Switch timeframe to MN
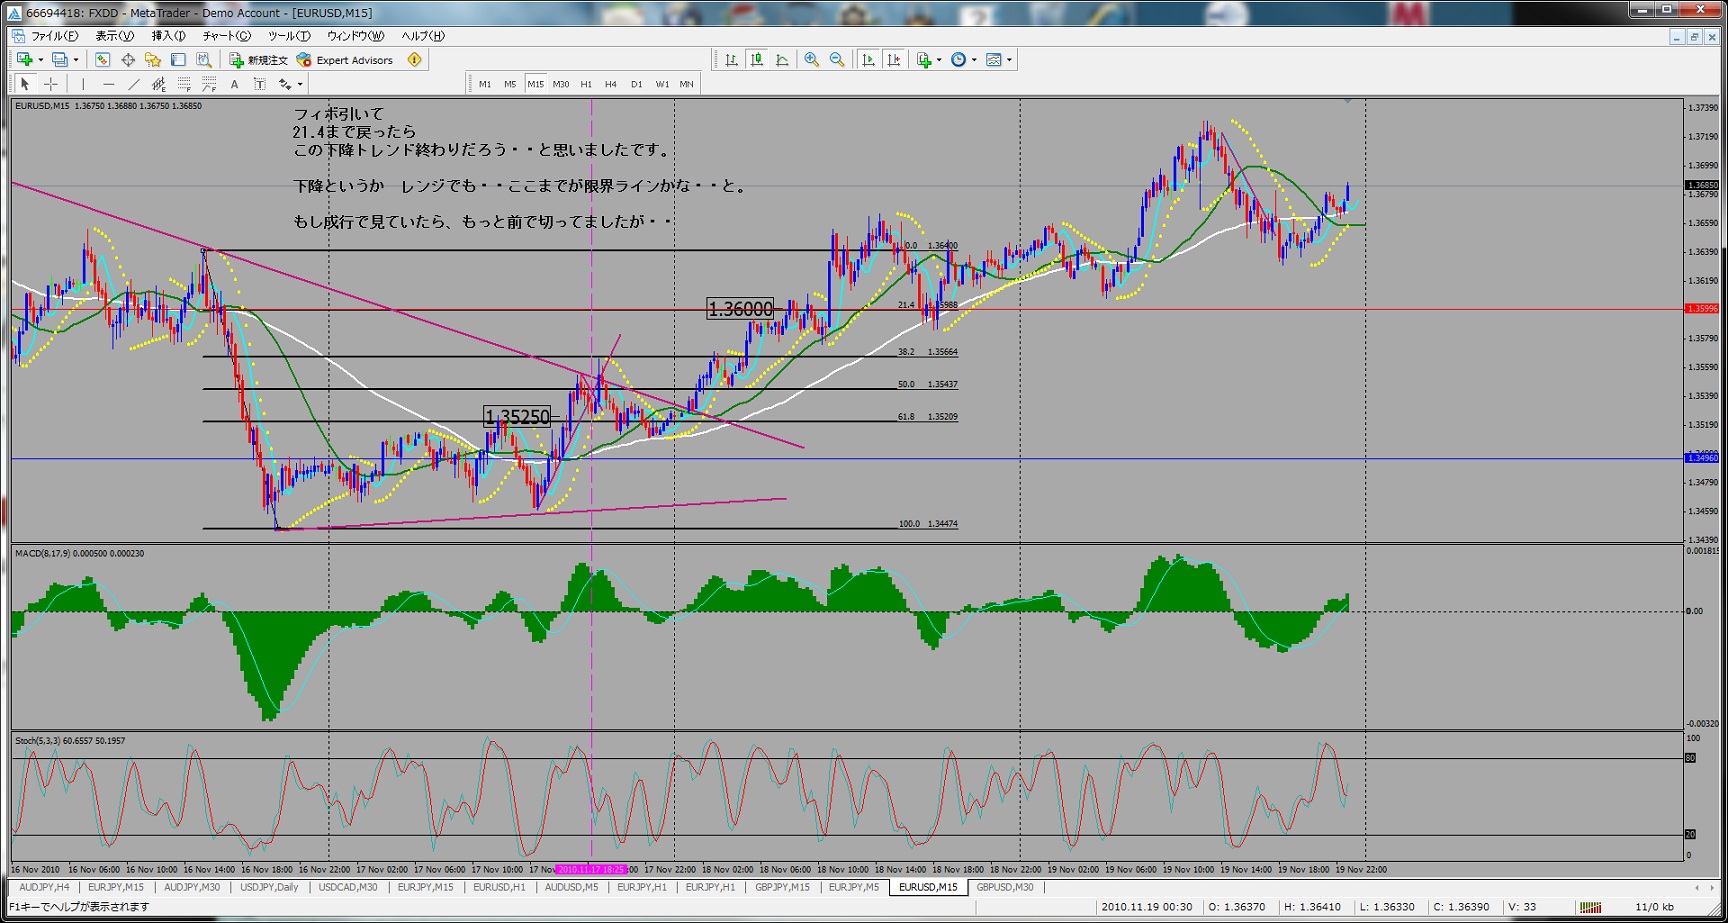This screenshot has width=1728, height=923. click(x=687, y=84)
